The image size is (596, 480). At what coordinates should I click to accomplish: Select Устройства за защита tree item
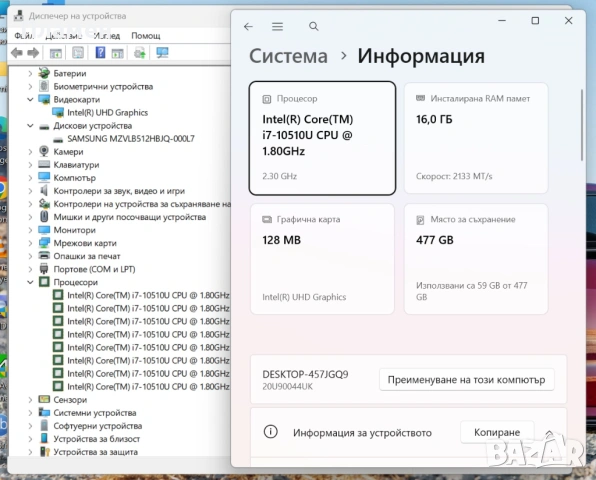click(x=95, y=452)
